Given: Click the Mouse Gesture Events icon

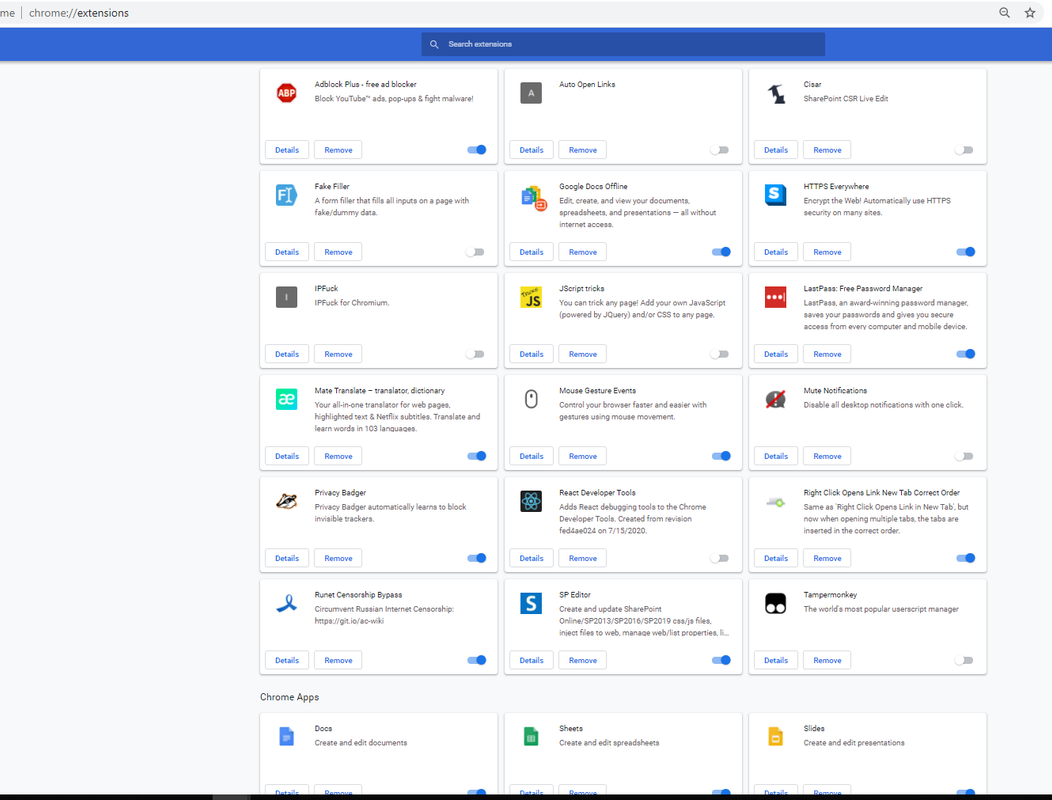Looking at the screenshot, I should click(x=531, y=399).
